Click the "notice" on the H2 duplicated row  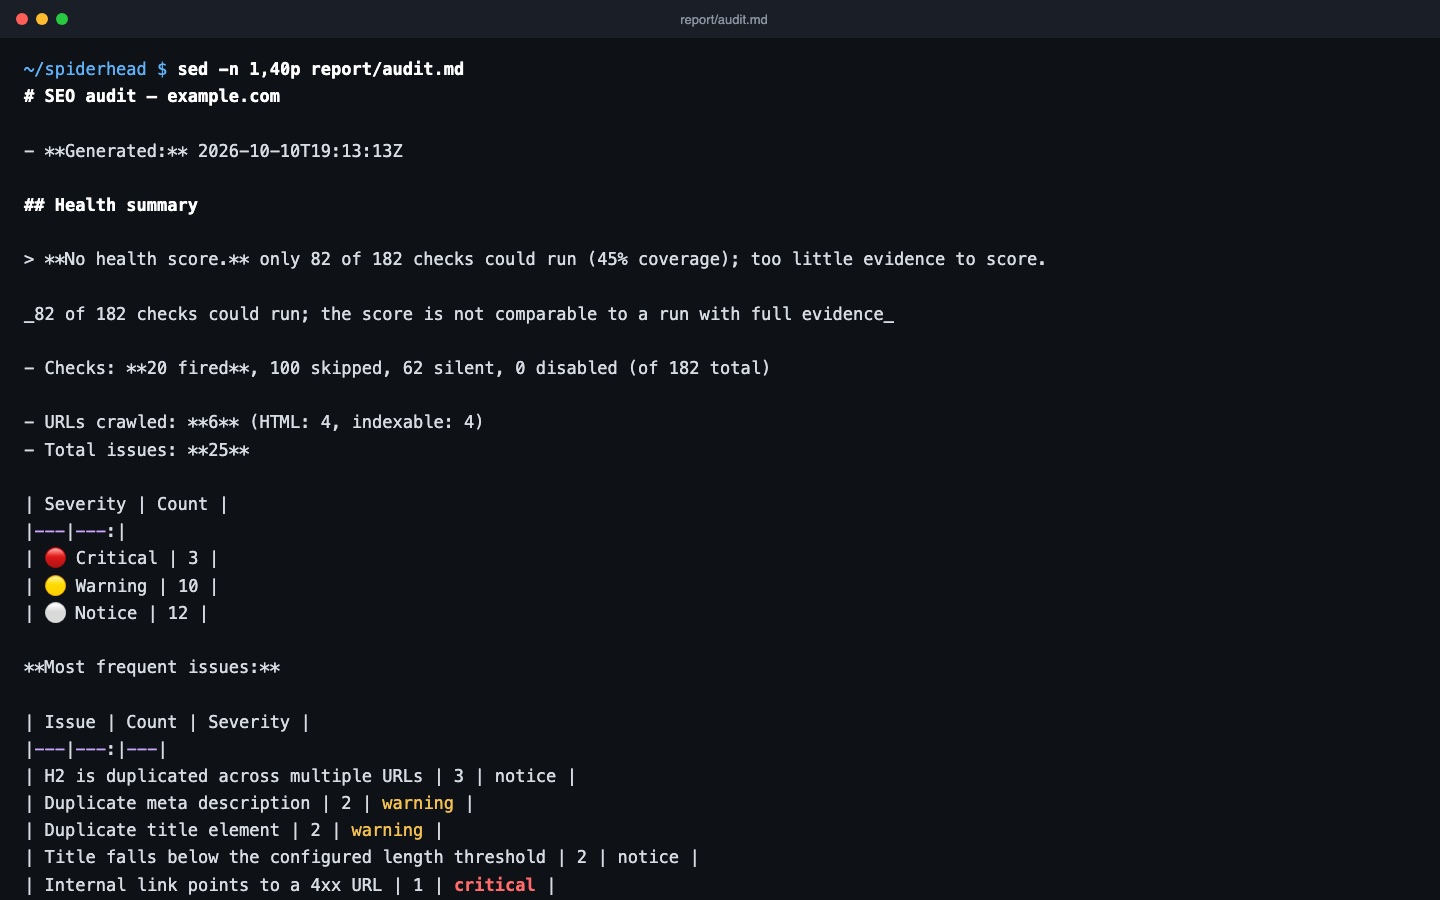[525, 776]
